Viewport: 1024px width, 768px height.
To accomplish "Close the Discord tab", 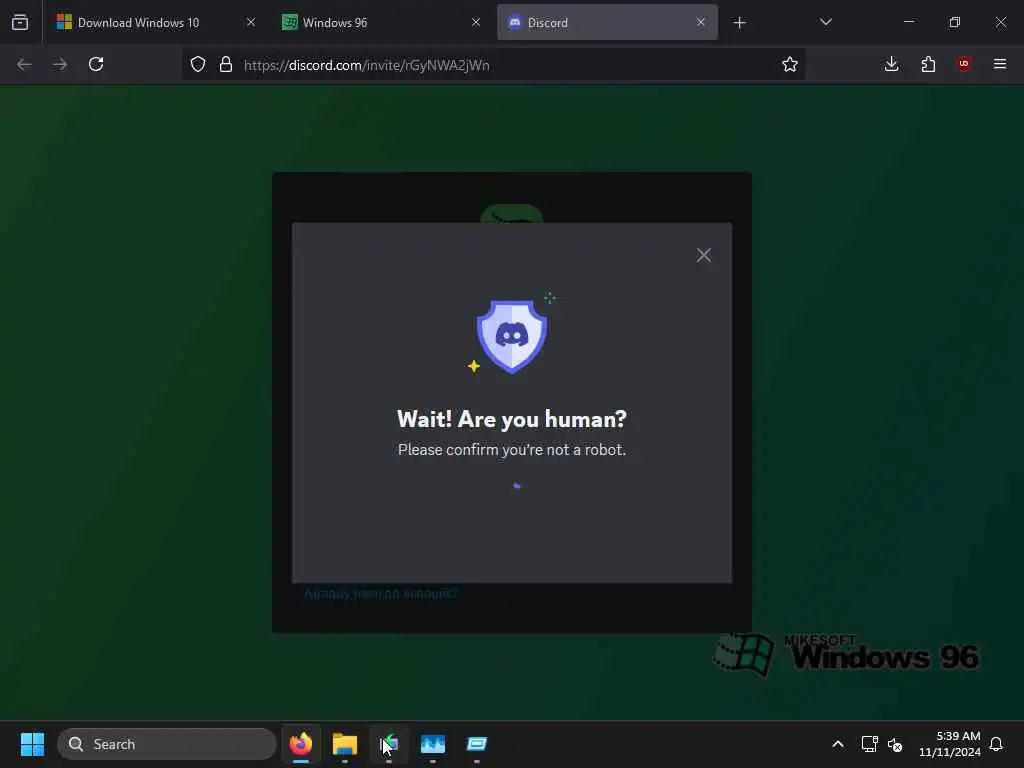I will (x=701, y=22).
